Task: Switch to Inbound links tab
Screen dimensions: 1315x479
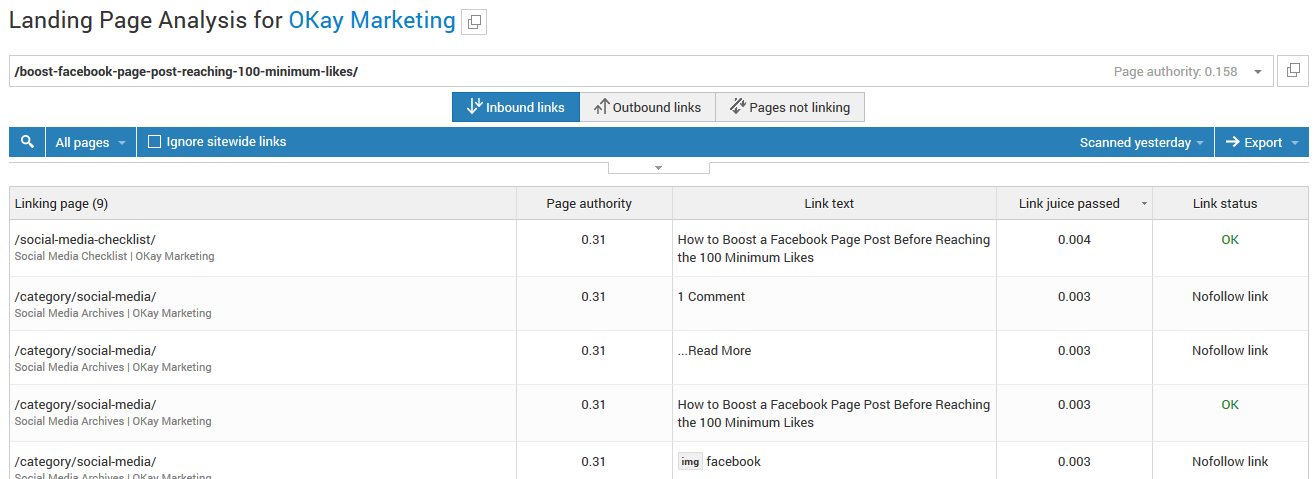Action: coord(516,107)
